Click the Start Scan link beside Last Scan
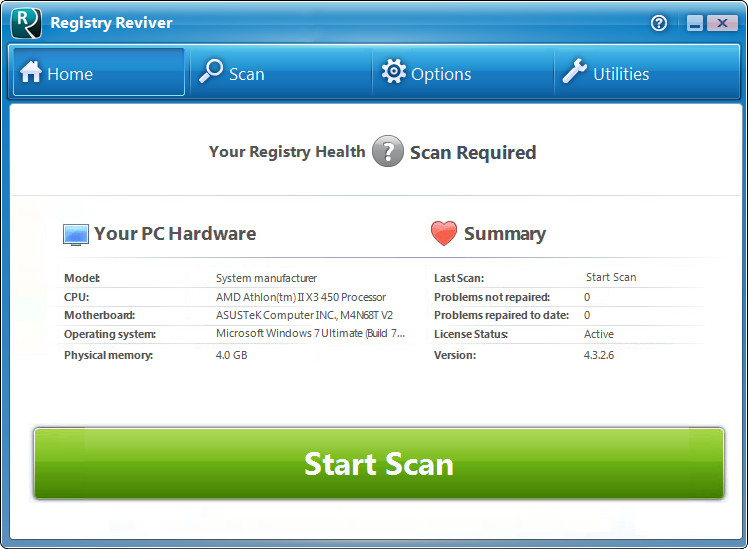Screen dimensions: 748x549 coord(611,277)
